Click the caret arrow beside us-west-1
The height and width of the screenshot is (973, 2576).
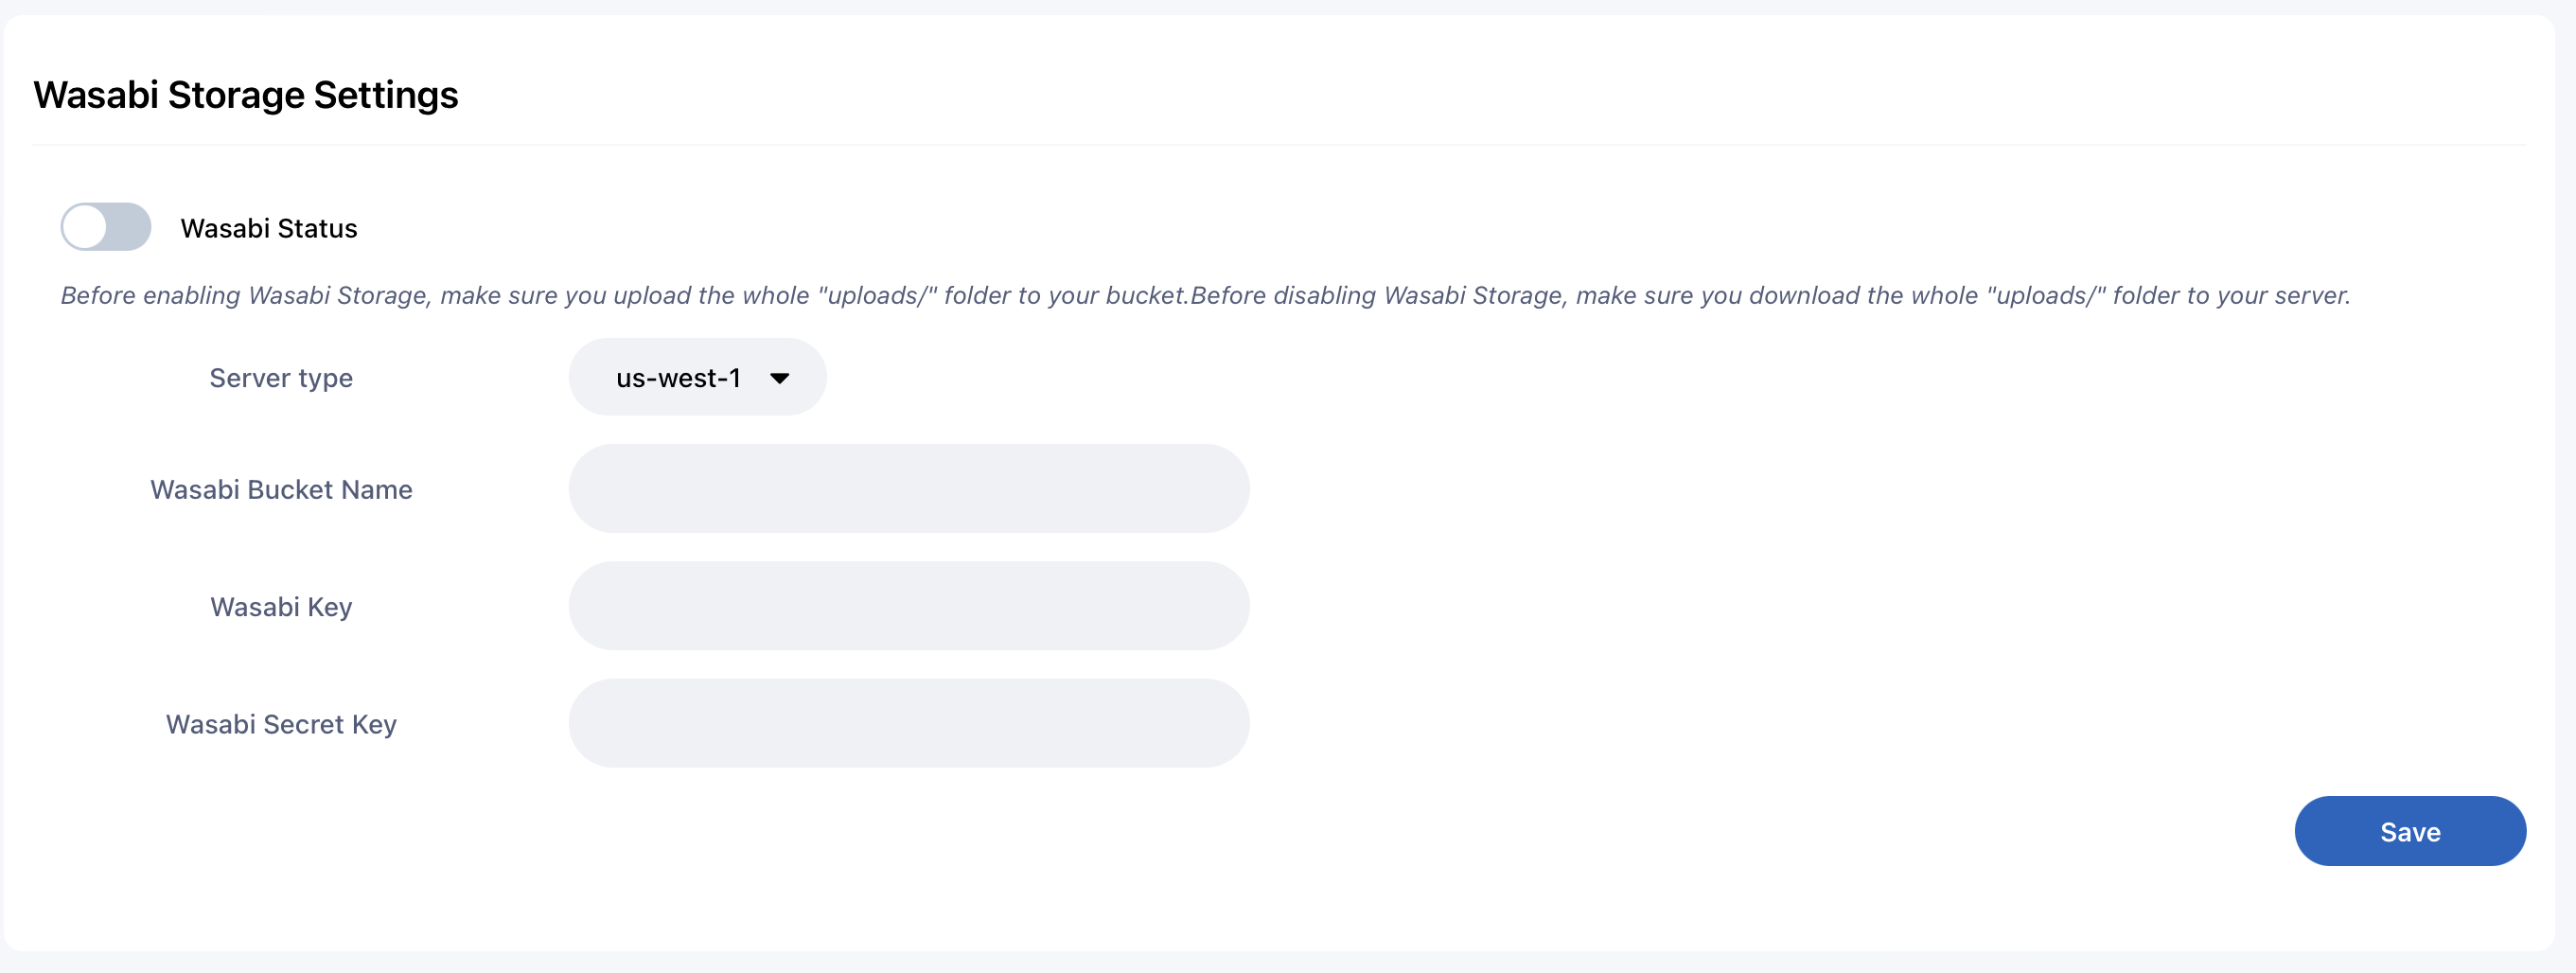point(779,379)
